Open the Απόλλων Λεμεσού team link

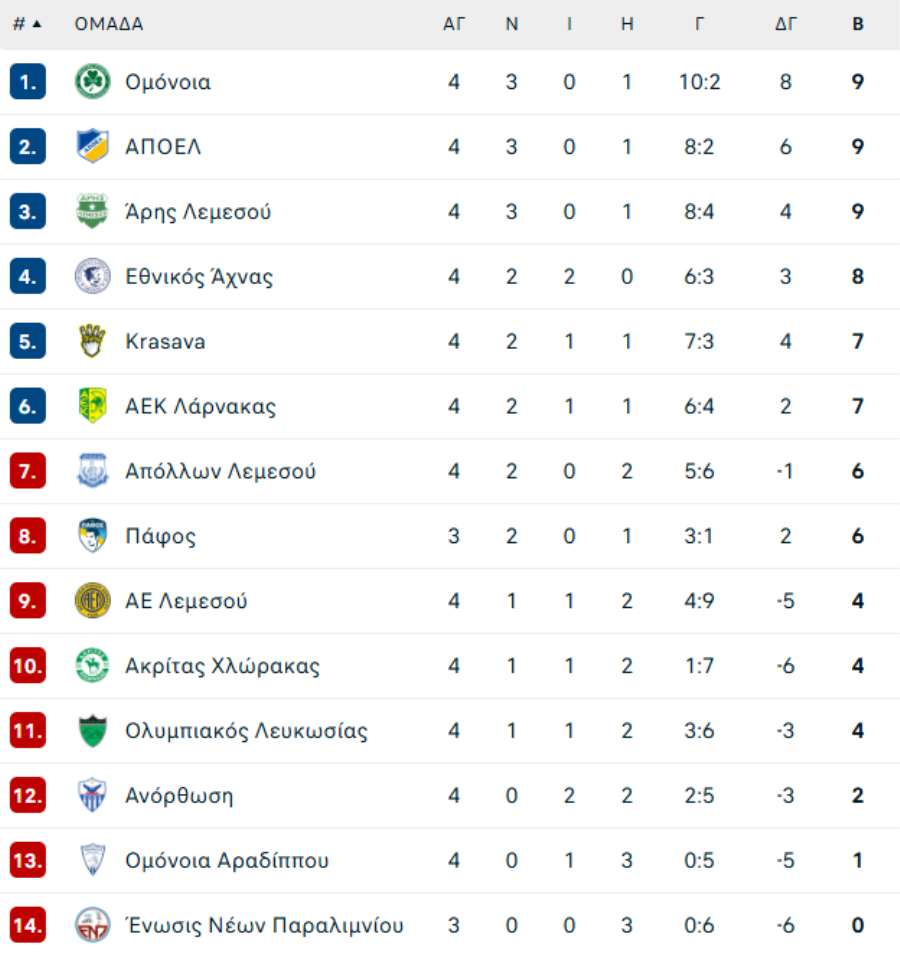[x=220, y=471]
